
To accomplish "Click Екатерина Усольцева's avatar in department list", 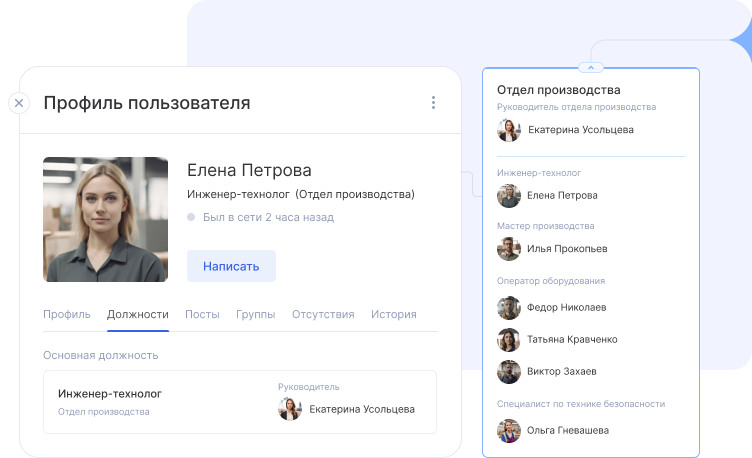I will (509, 130).
